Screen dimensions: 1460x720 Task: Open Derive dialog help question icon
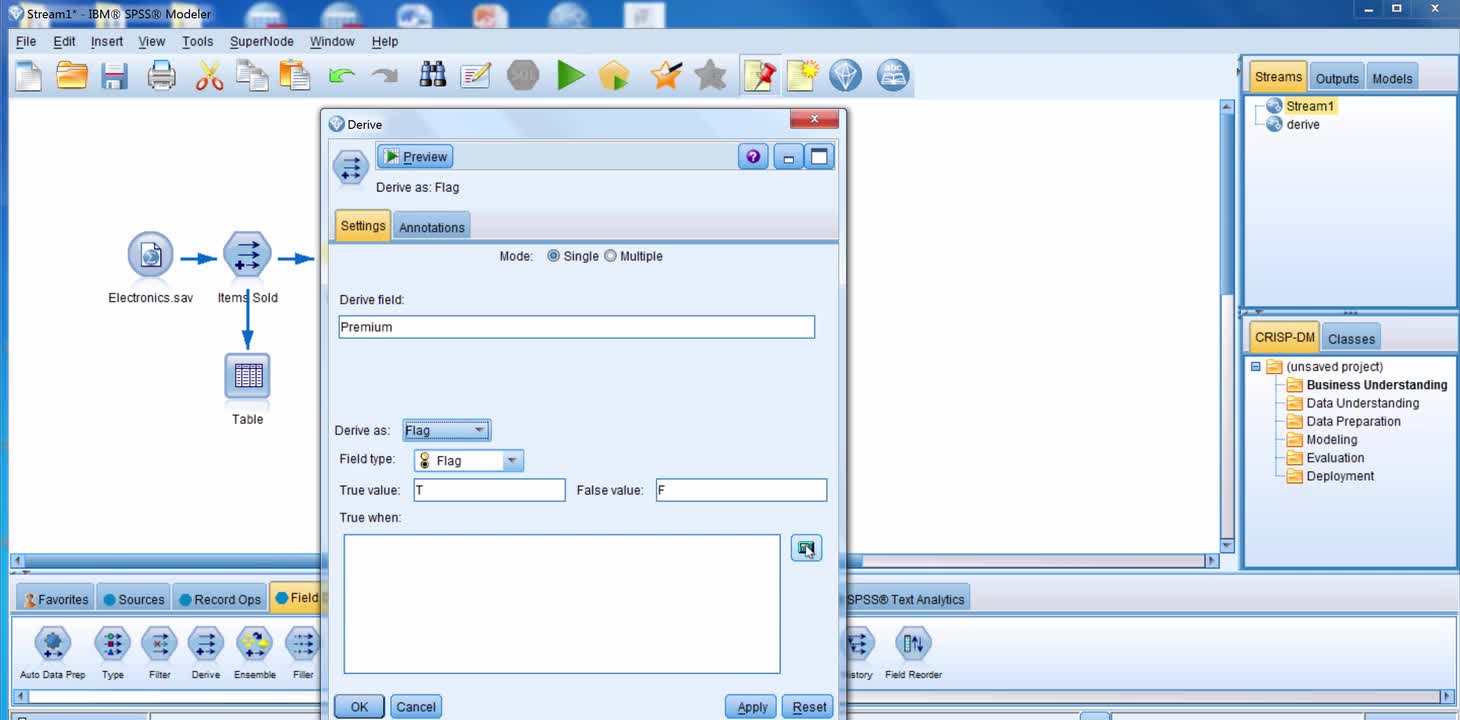pyautogui.click(x=753, y=157)
